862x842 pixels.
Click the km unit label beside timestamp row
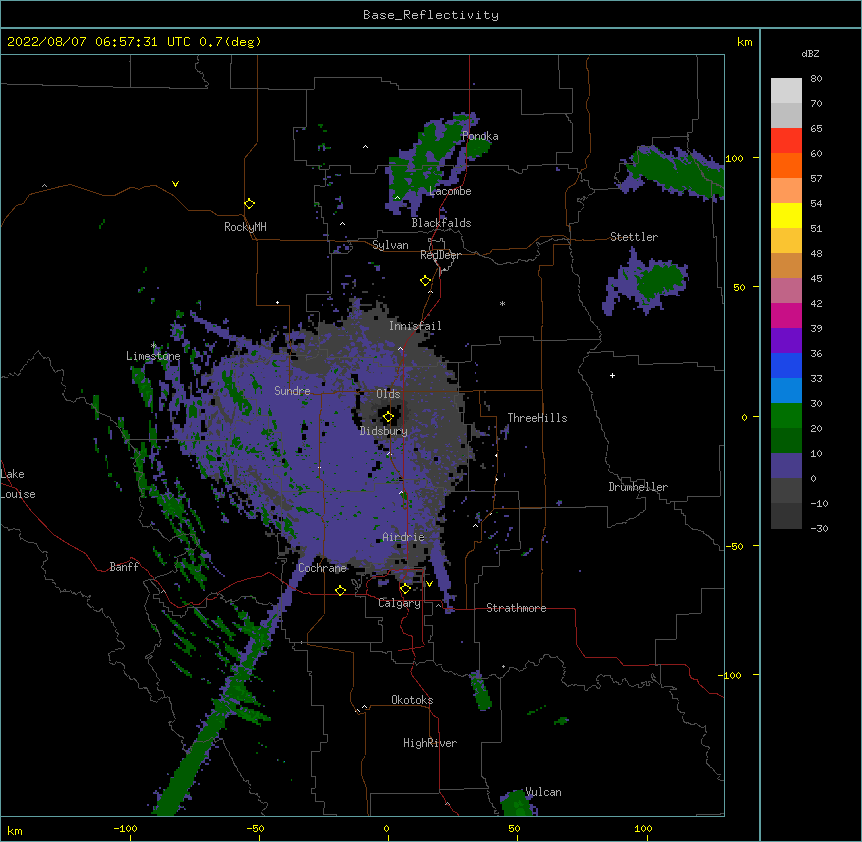tap(744, 42)
